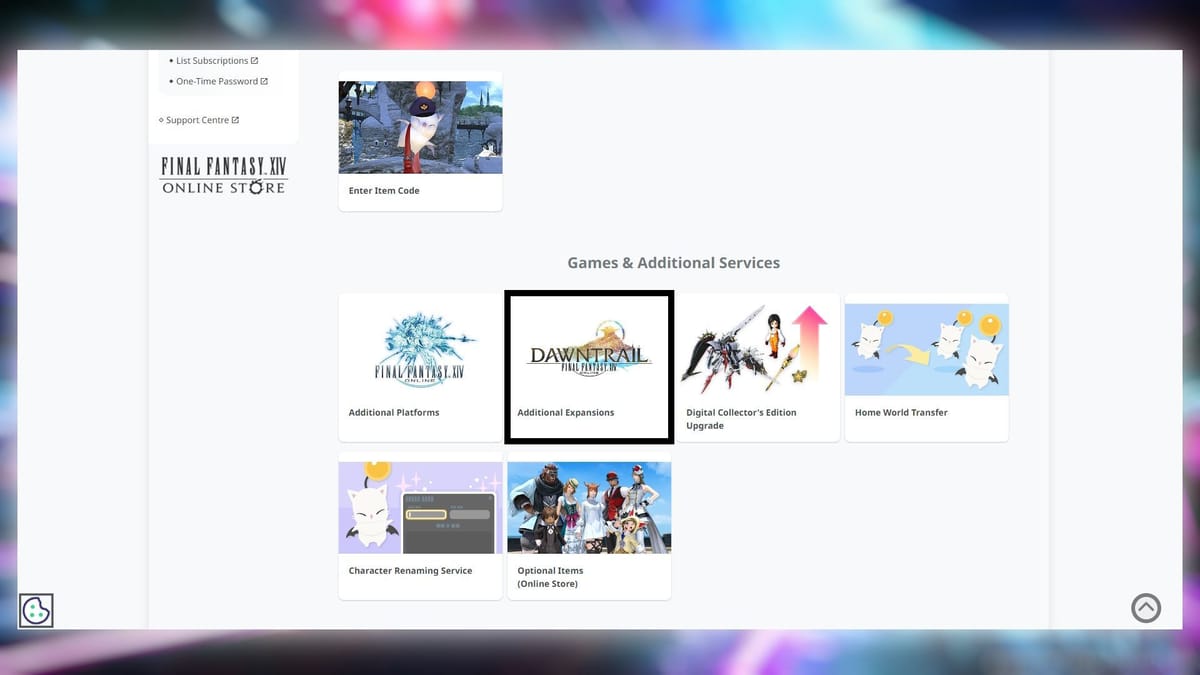Open the Enter Item Code card
The image size is (1200, 675).
pyautogui.click(x=420, y=140)
